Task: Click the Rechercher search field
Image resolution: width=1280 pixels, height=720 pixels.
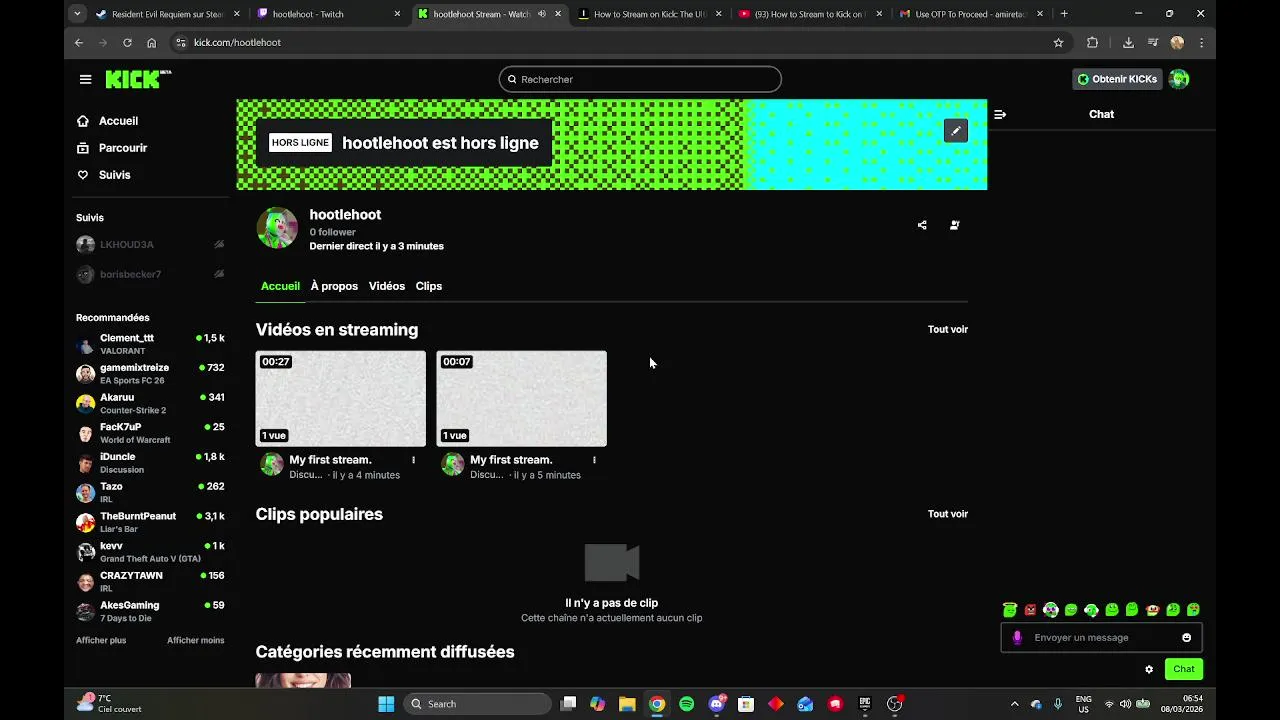Action: point(640,79)
